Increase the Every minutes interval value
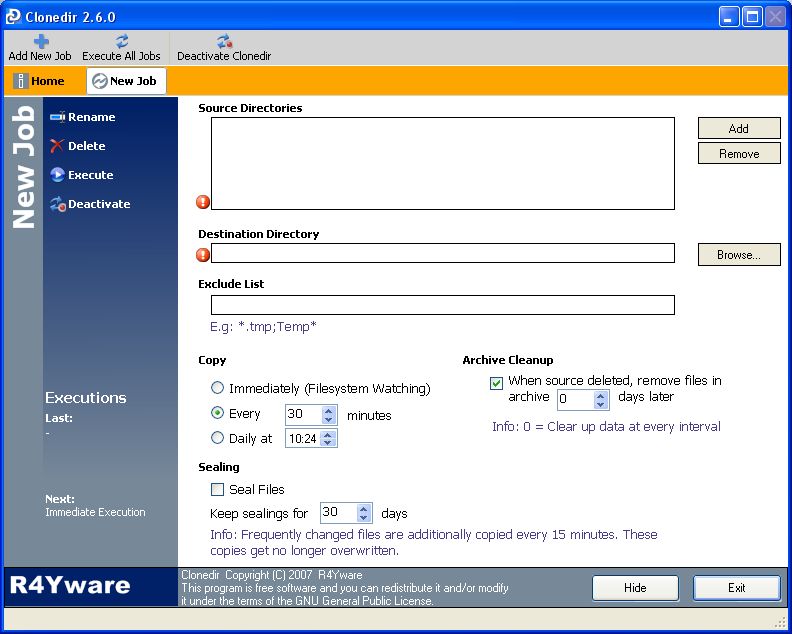This screenshot has width=792, height=634. (x=329, y=409)
